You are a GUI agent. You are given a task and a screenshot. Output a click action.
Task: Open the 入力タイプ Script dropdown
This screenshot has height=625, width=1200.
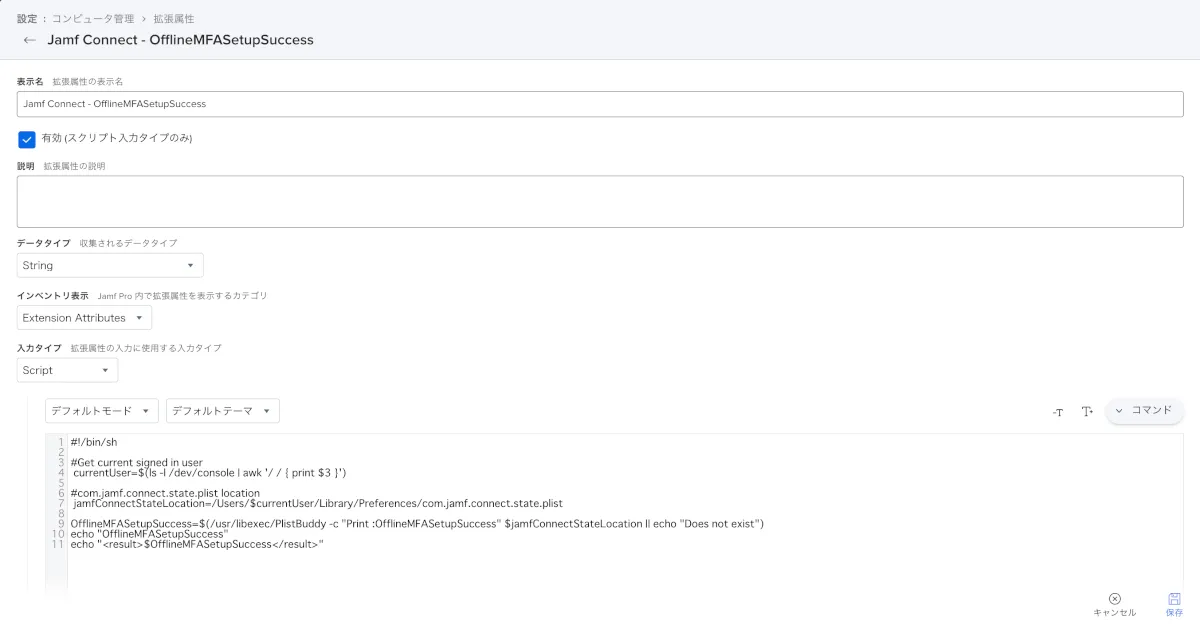67,370
